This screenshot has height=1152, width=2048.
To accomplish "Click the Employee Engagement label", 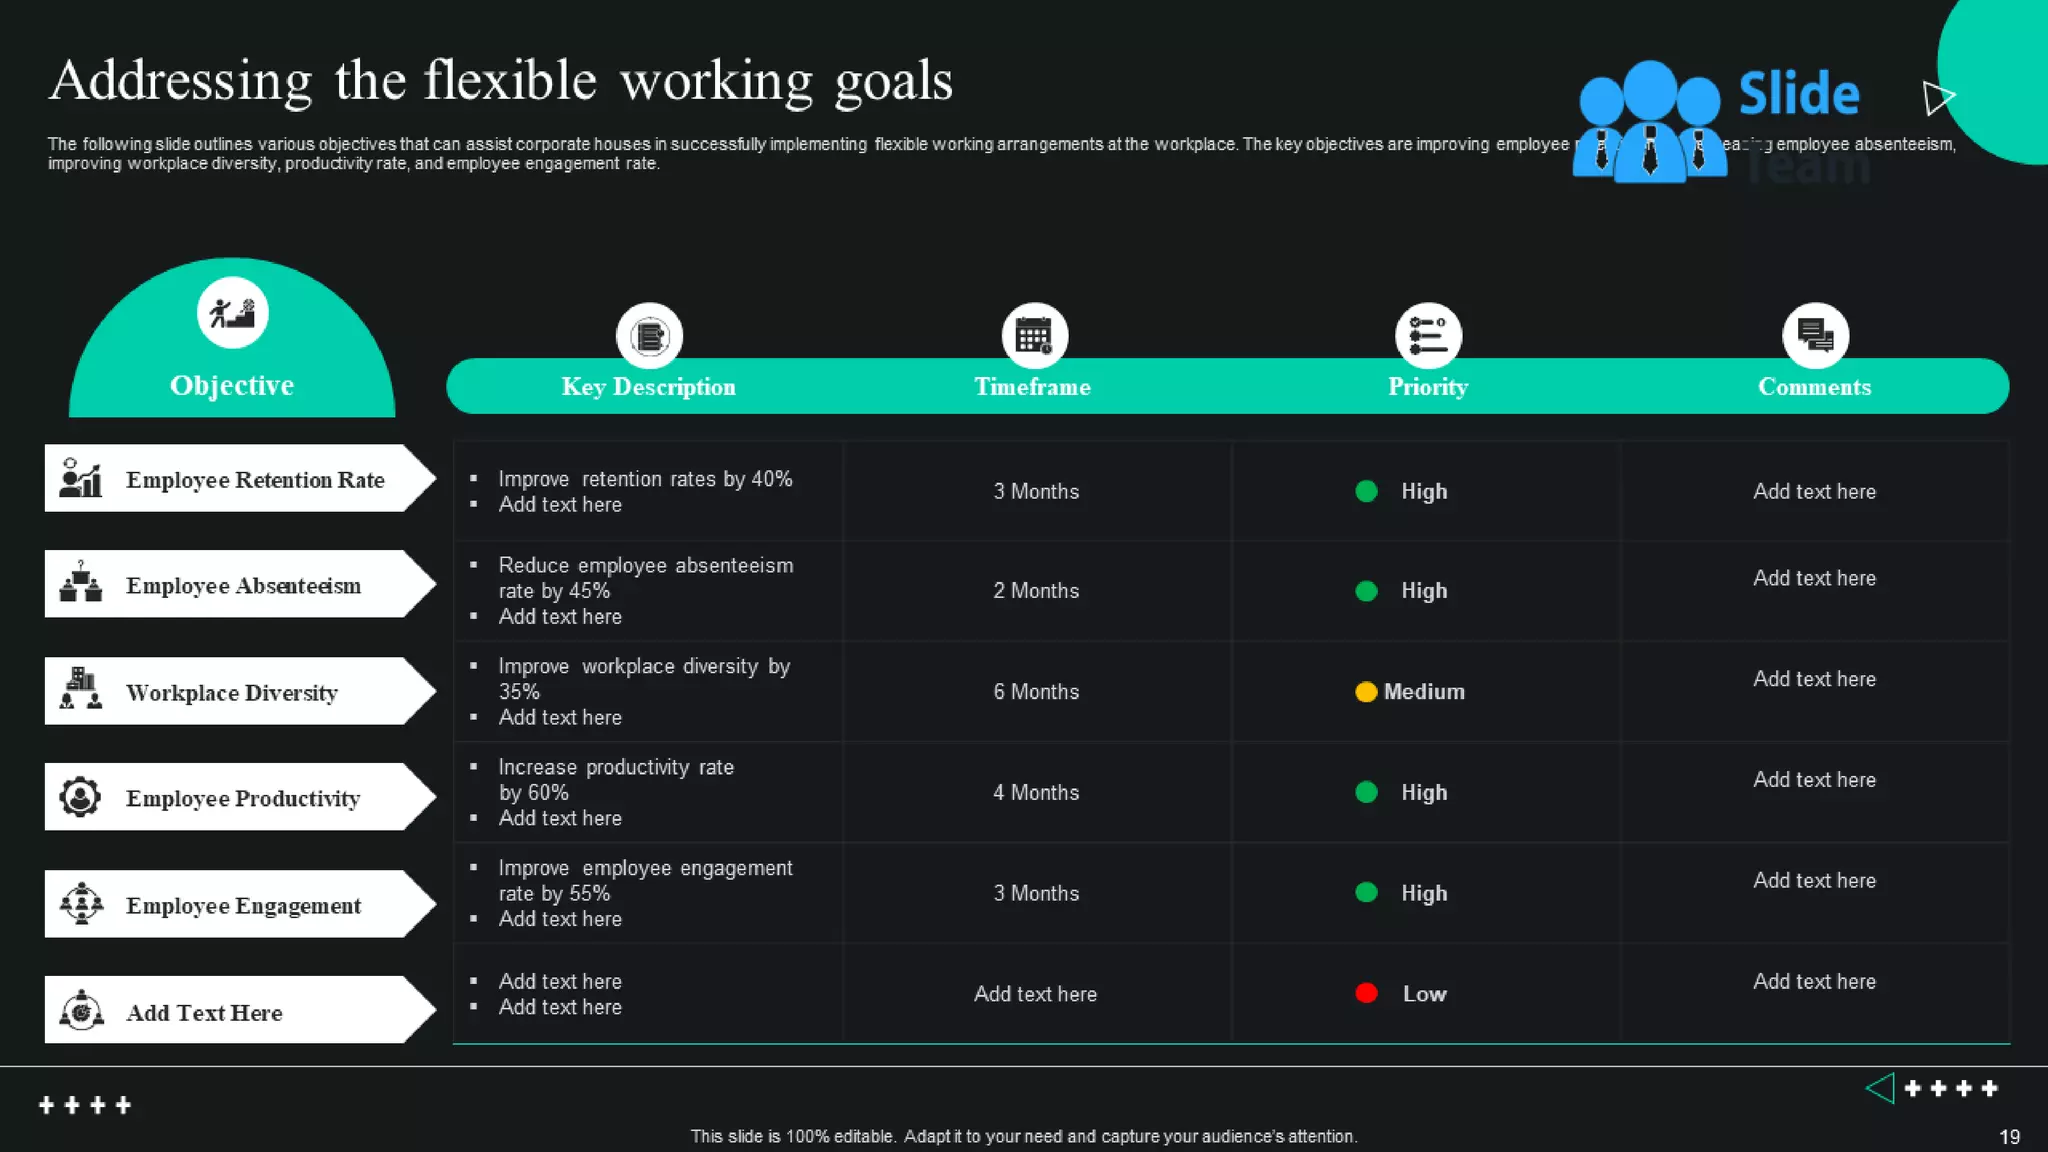I will pyautogui.click(x=243, y=906).
